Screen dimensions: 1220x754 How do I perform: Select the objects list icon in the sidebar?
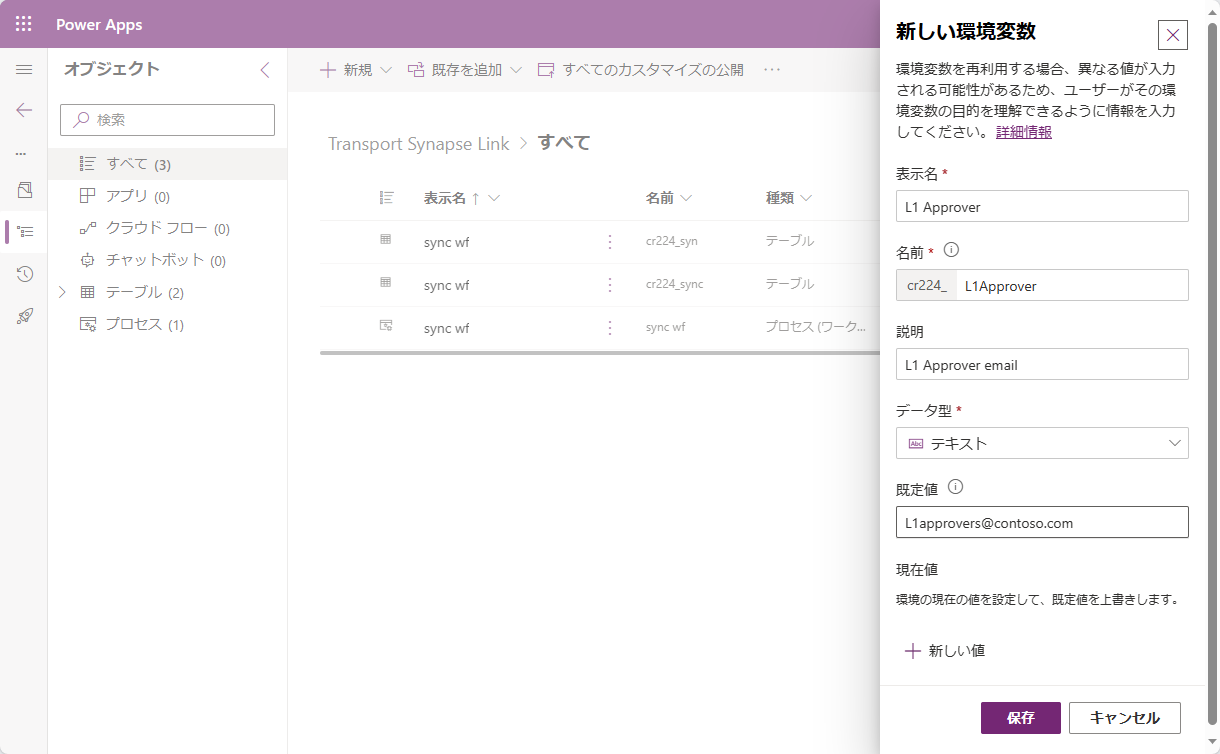(23, 232)
